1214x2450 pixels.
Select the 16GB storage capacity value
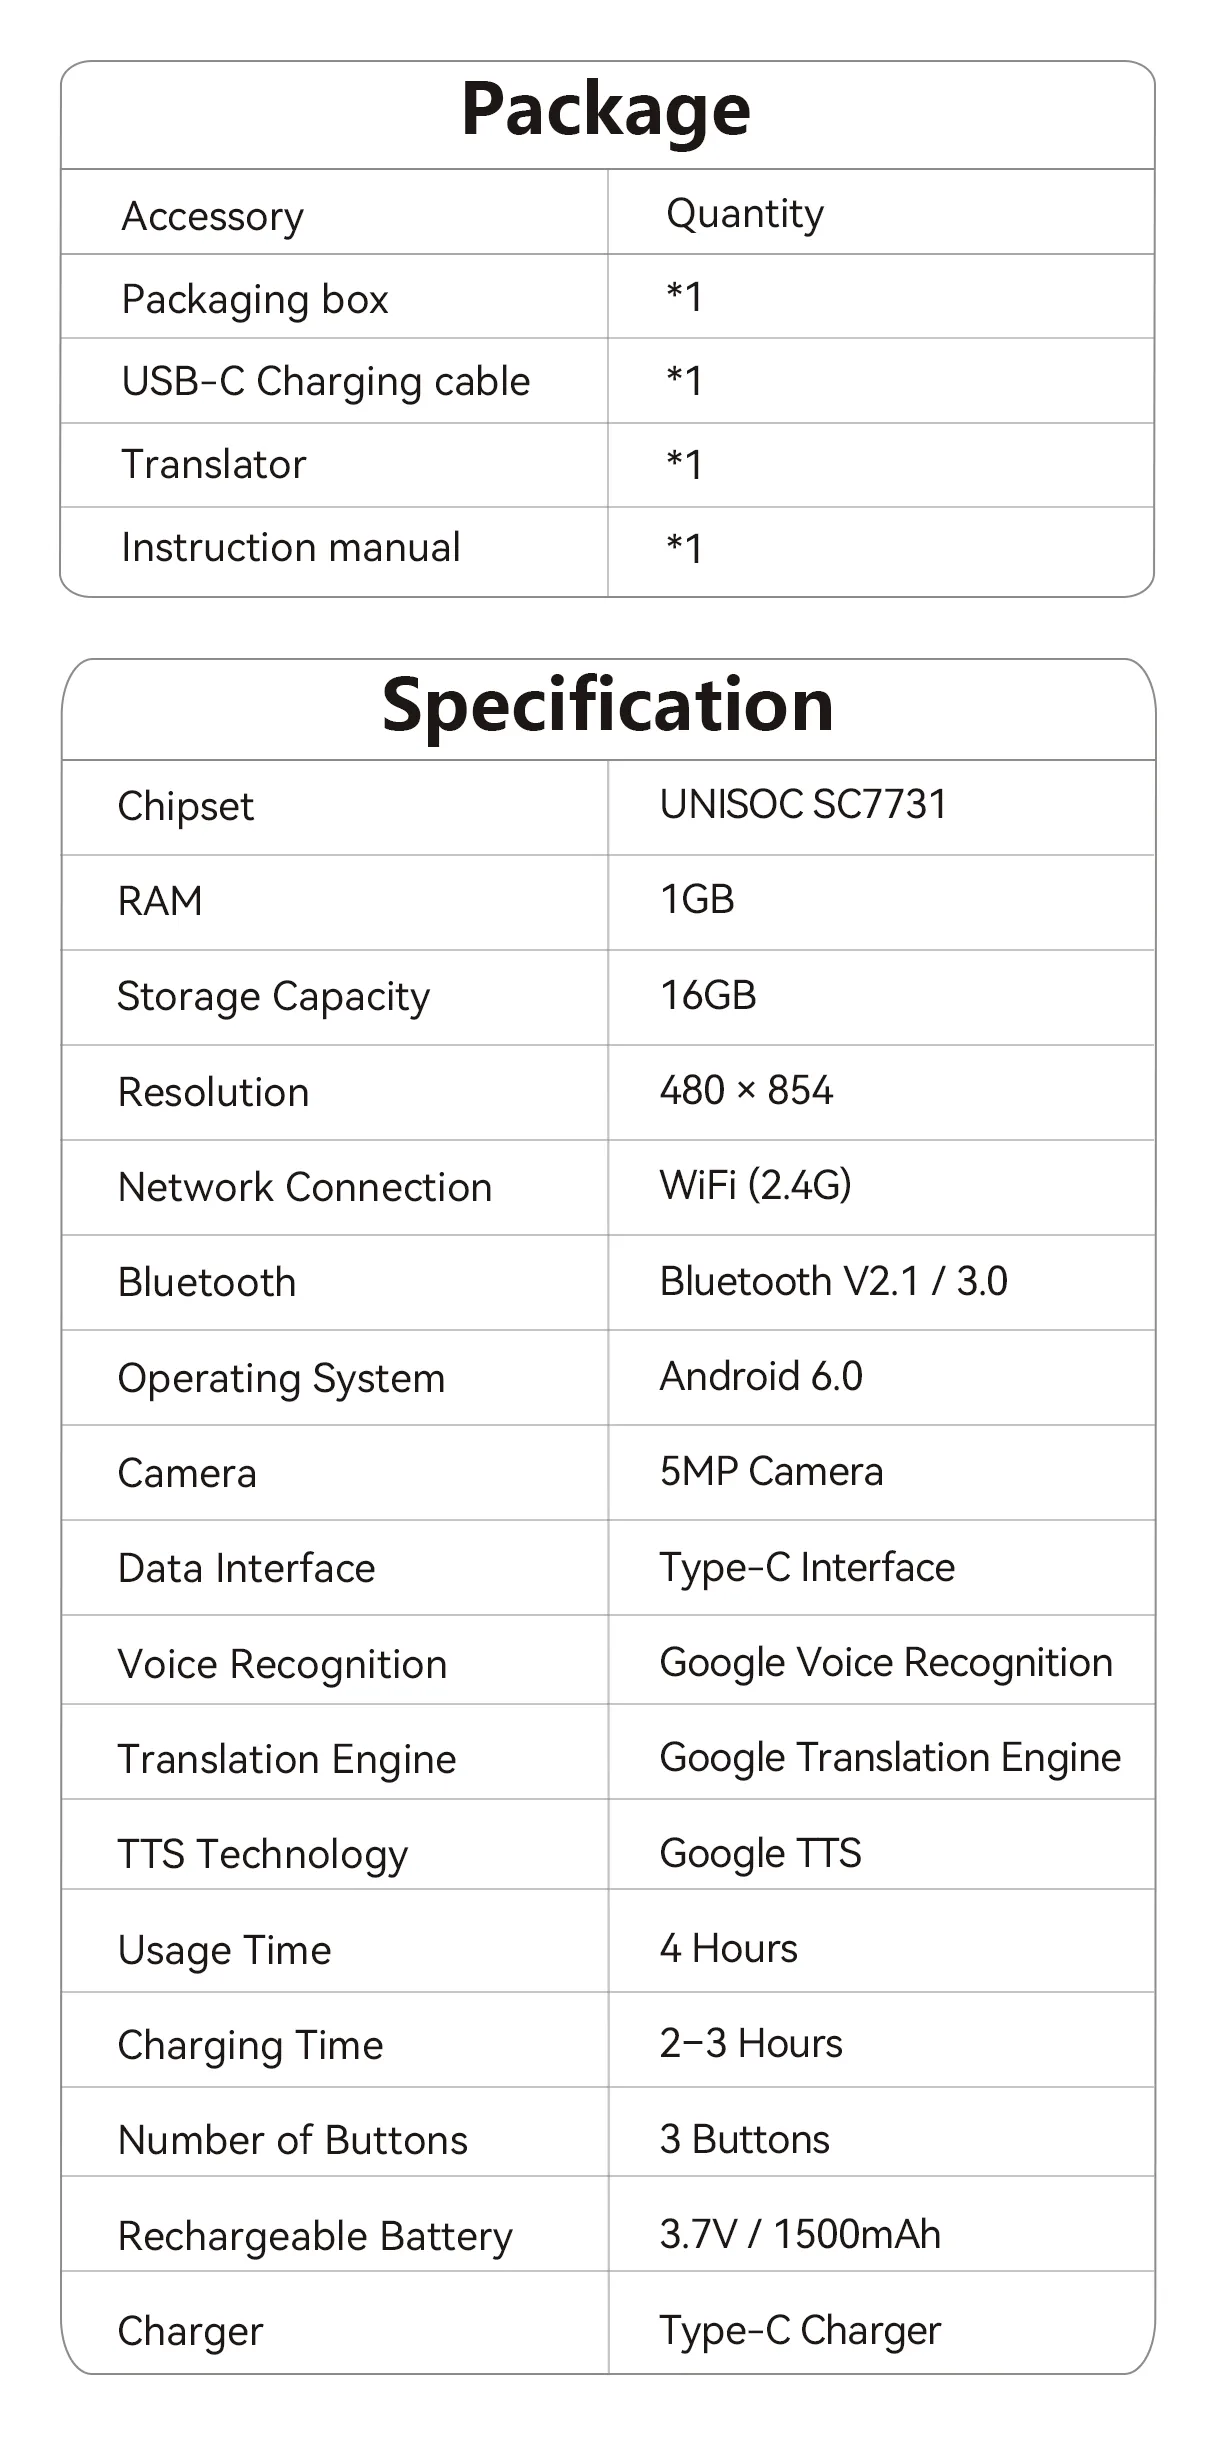pyautogui.click(x=708, y=995)
